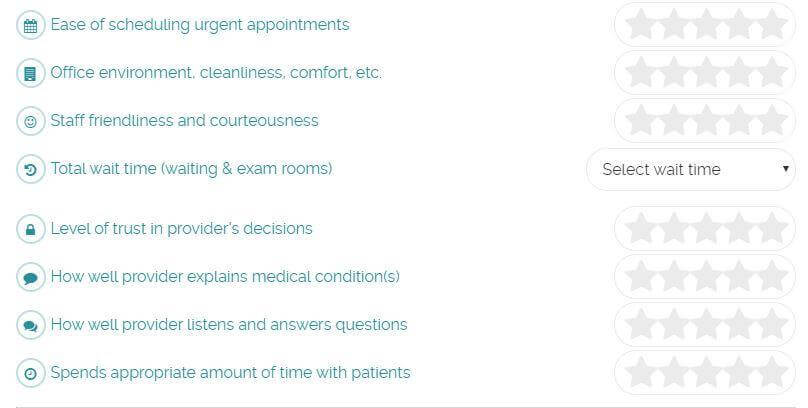Click the smiley icon for staff friendliness

pos(30,122)
